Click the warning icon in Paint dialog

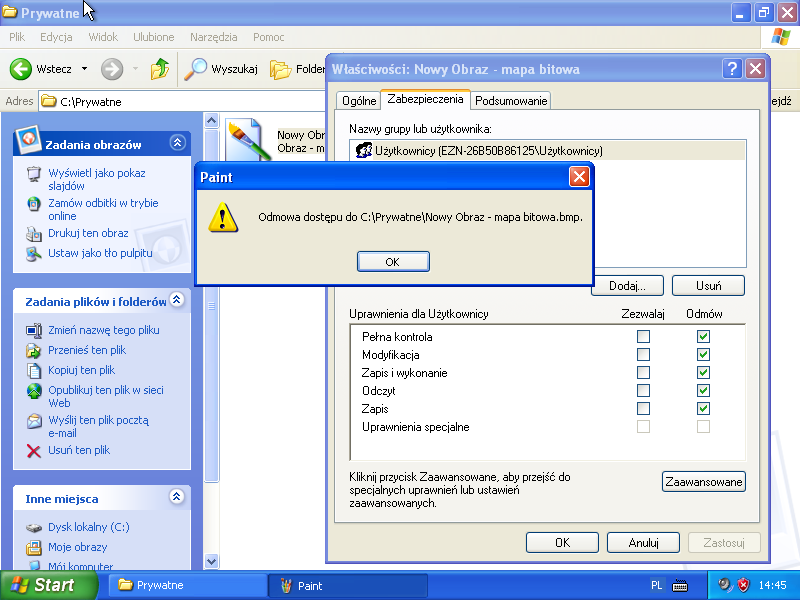click(223, 217)
